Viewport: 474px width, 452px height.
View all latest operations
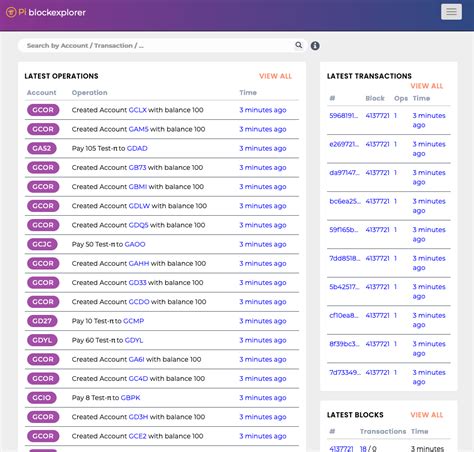click(275, 76)
